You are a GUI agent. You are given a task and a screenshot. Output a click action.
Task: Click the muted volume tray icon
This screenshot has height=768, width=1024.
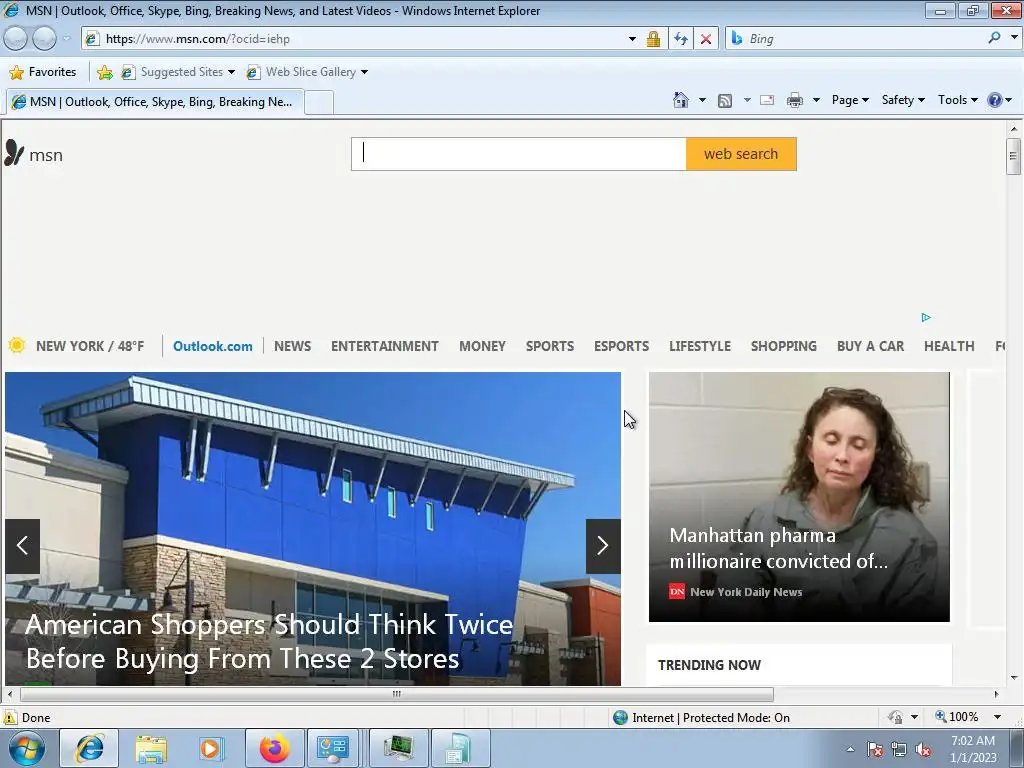(x=923, y=749)
